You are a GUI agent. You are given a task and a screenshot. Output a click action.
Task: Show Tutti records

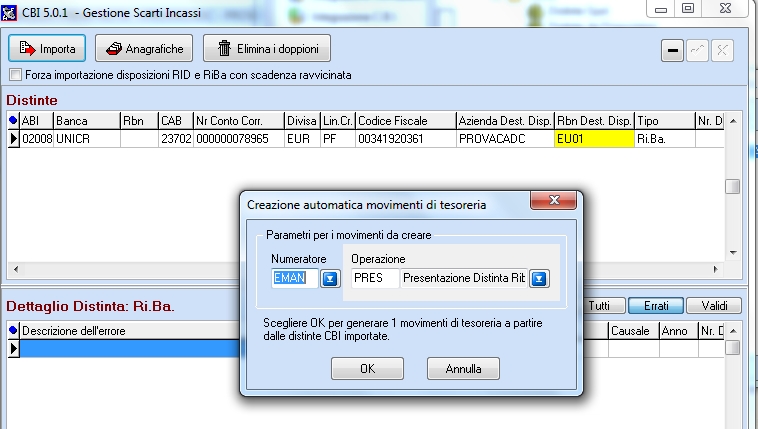tap(604, 306)
